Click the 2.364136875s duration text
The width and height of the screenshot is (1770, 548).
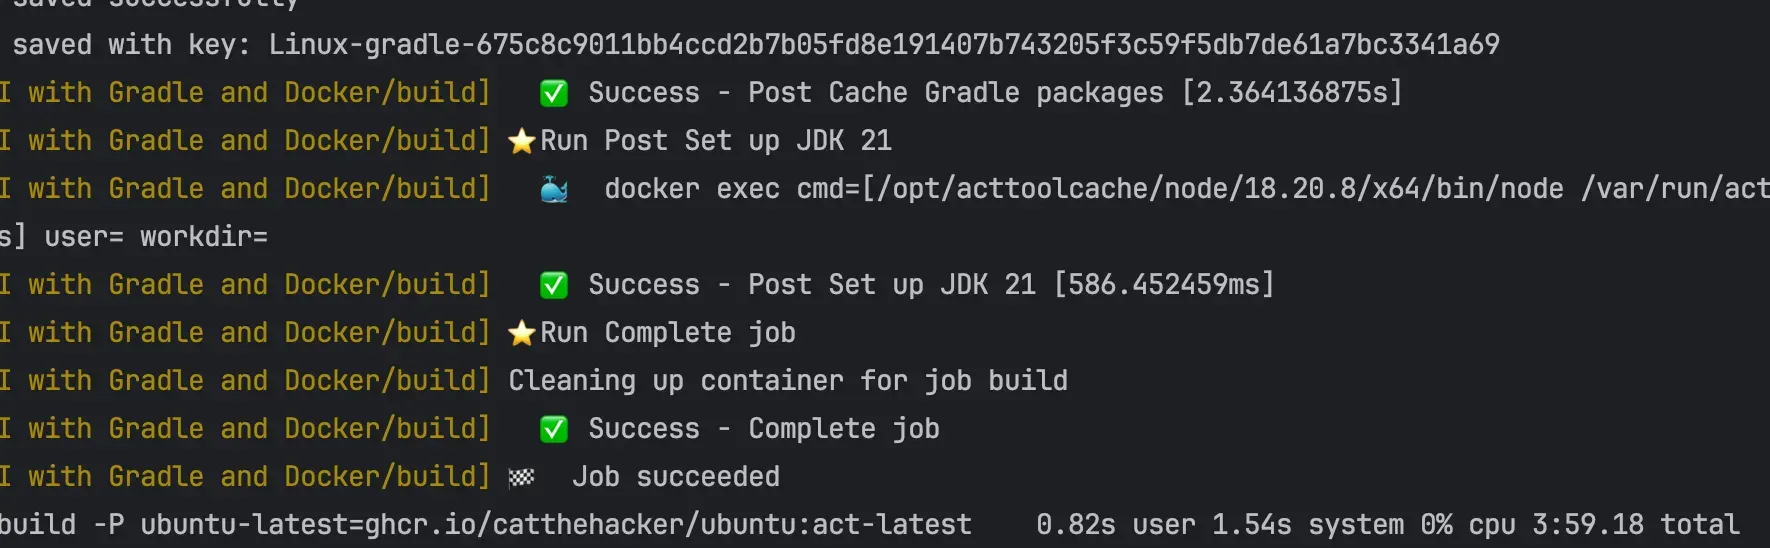tap(1292, 93)
